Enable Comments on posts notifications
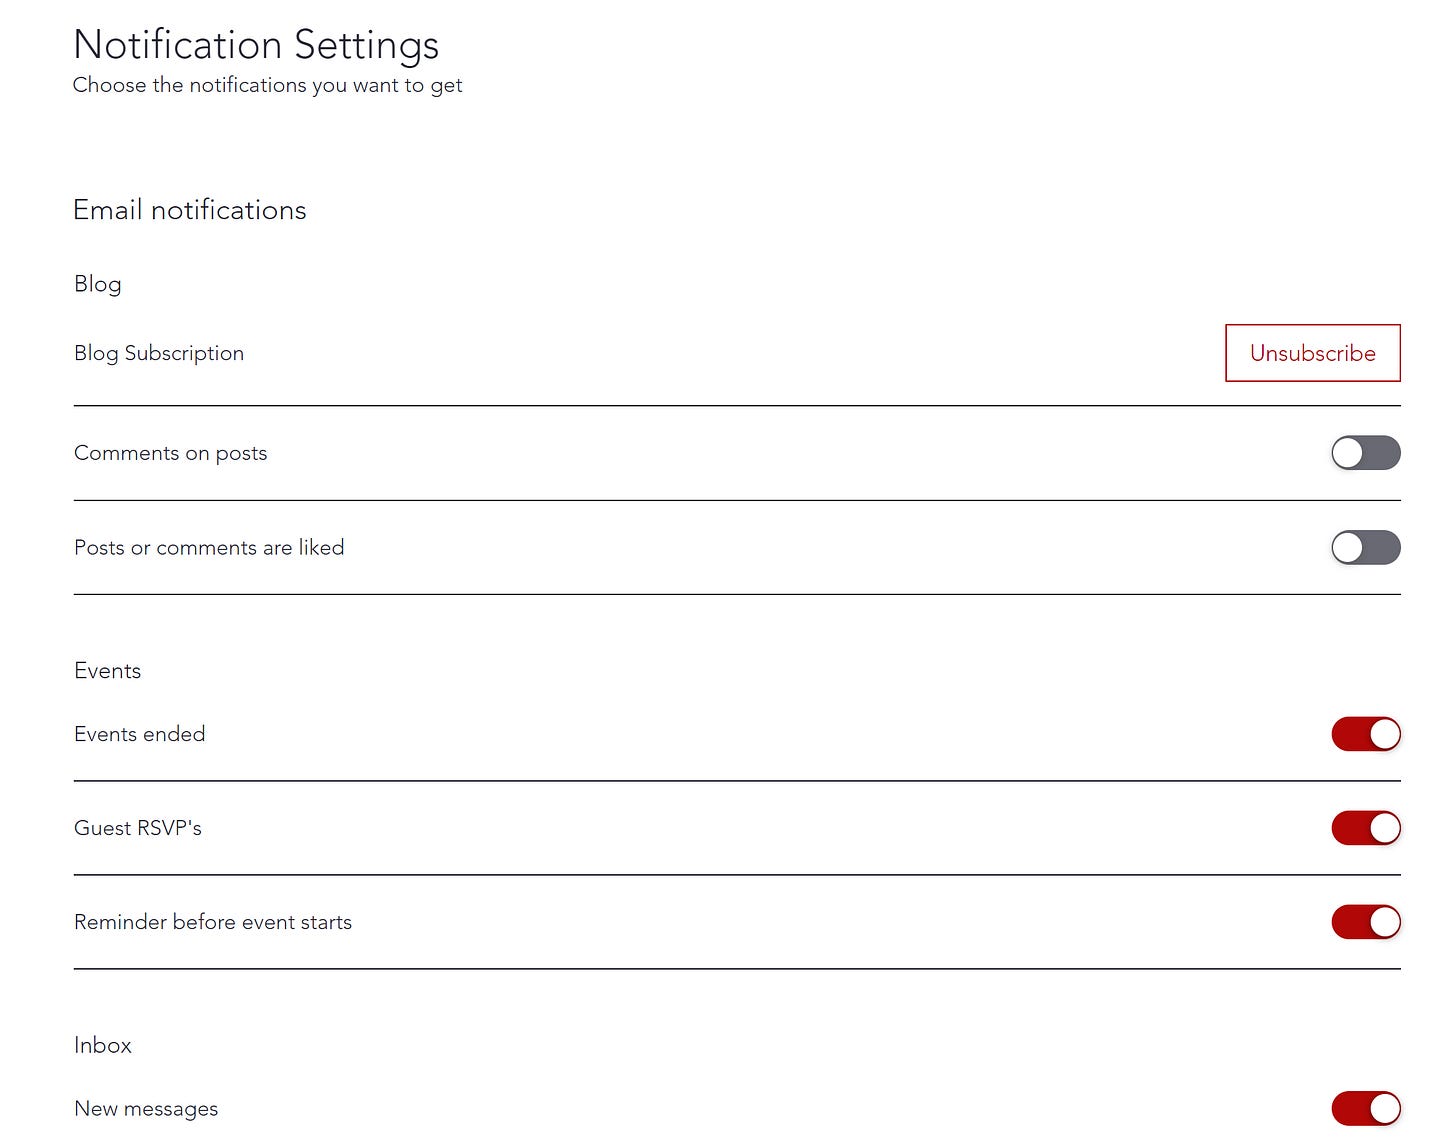This screenshot has height=1144, width=1456. (1365, 453)
